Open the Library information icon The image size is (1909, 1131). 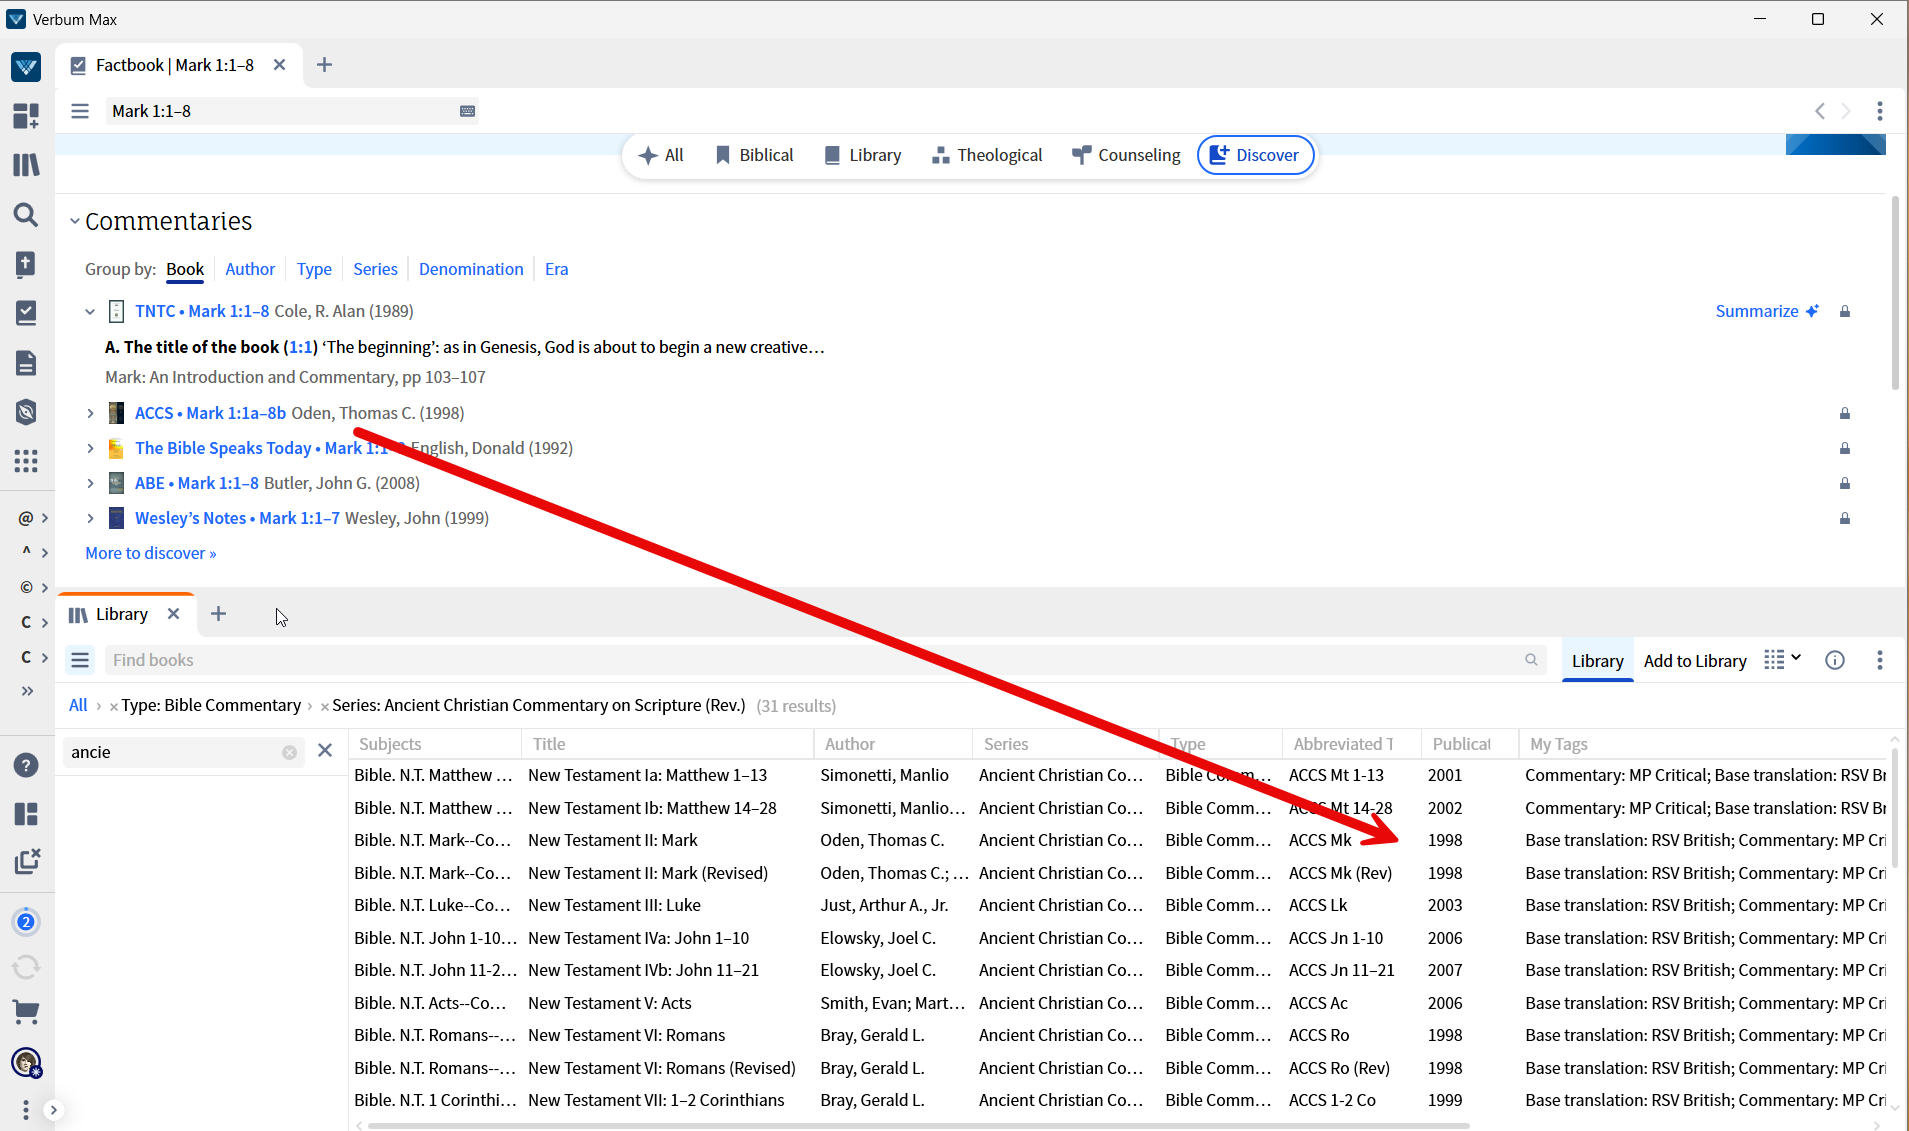tap(1835, 660)
